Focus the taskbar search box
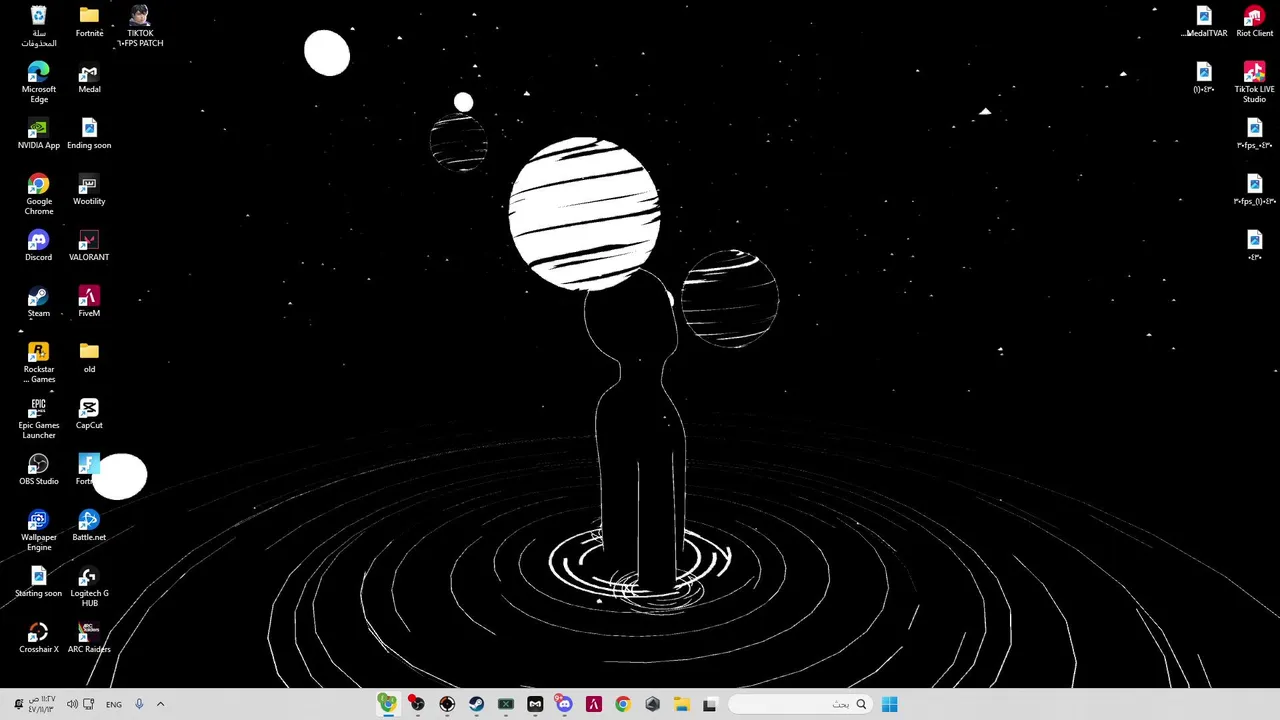Image resolution: width=1280 pixels, height=720 pixels. (x=800, y=704)
